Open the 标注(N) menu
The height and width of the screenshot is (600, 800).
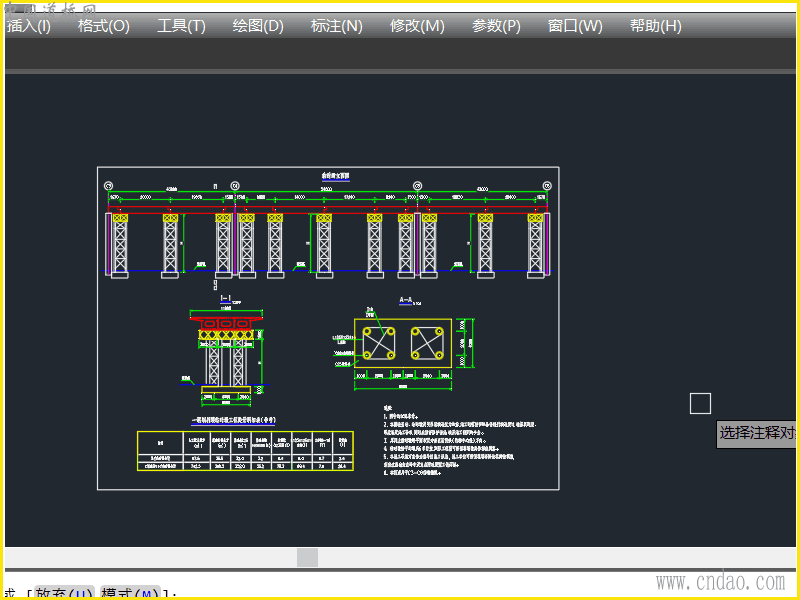[336, 26]
